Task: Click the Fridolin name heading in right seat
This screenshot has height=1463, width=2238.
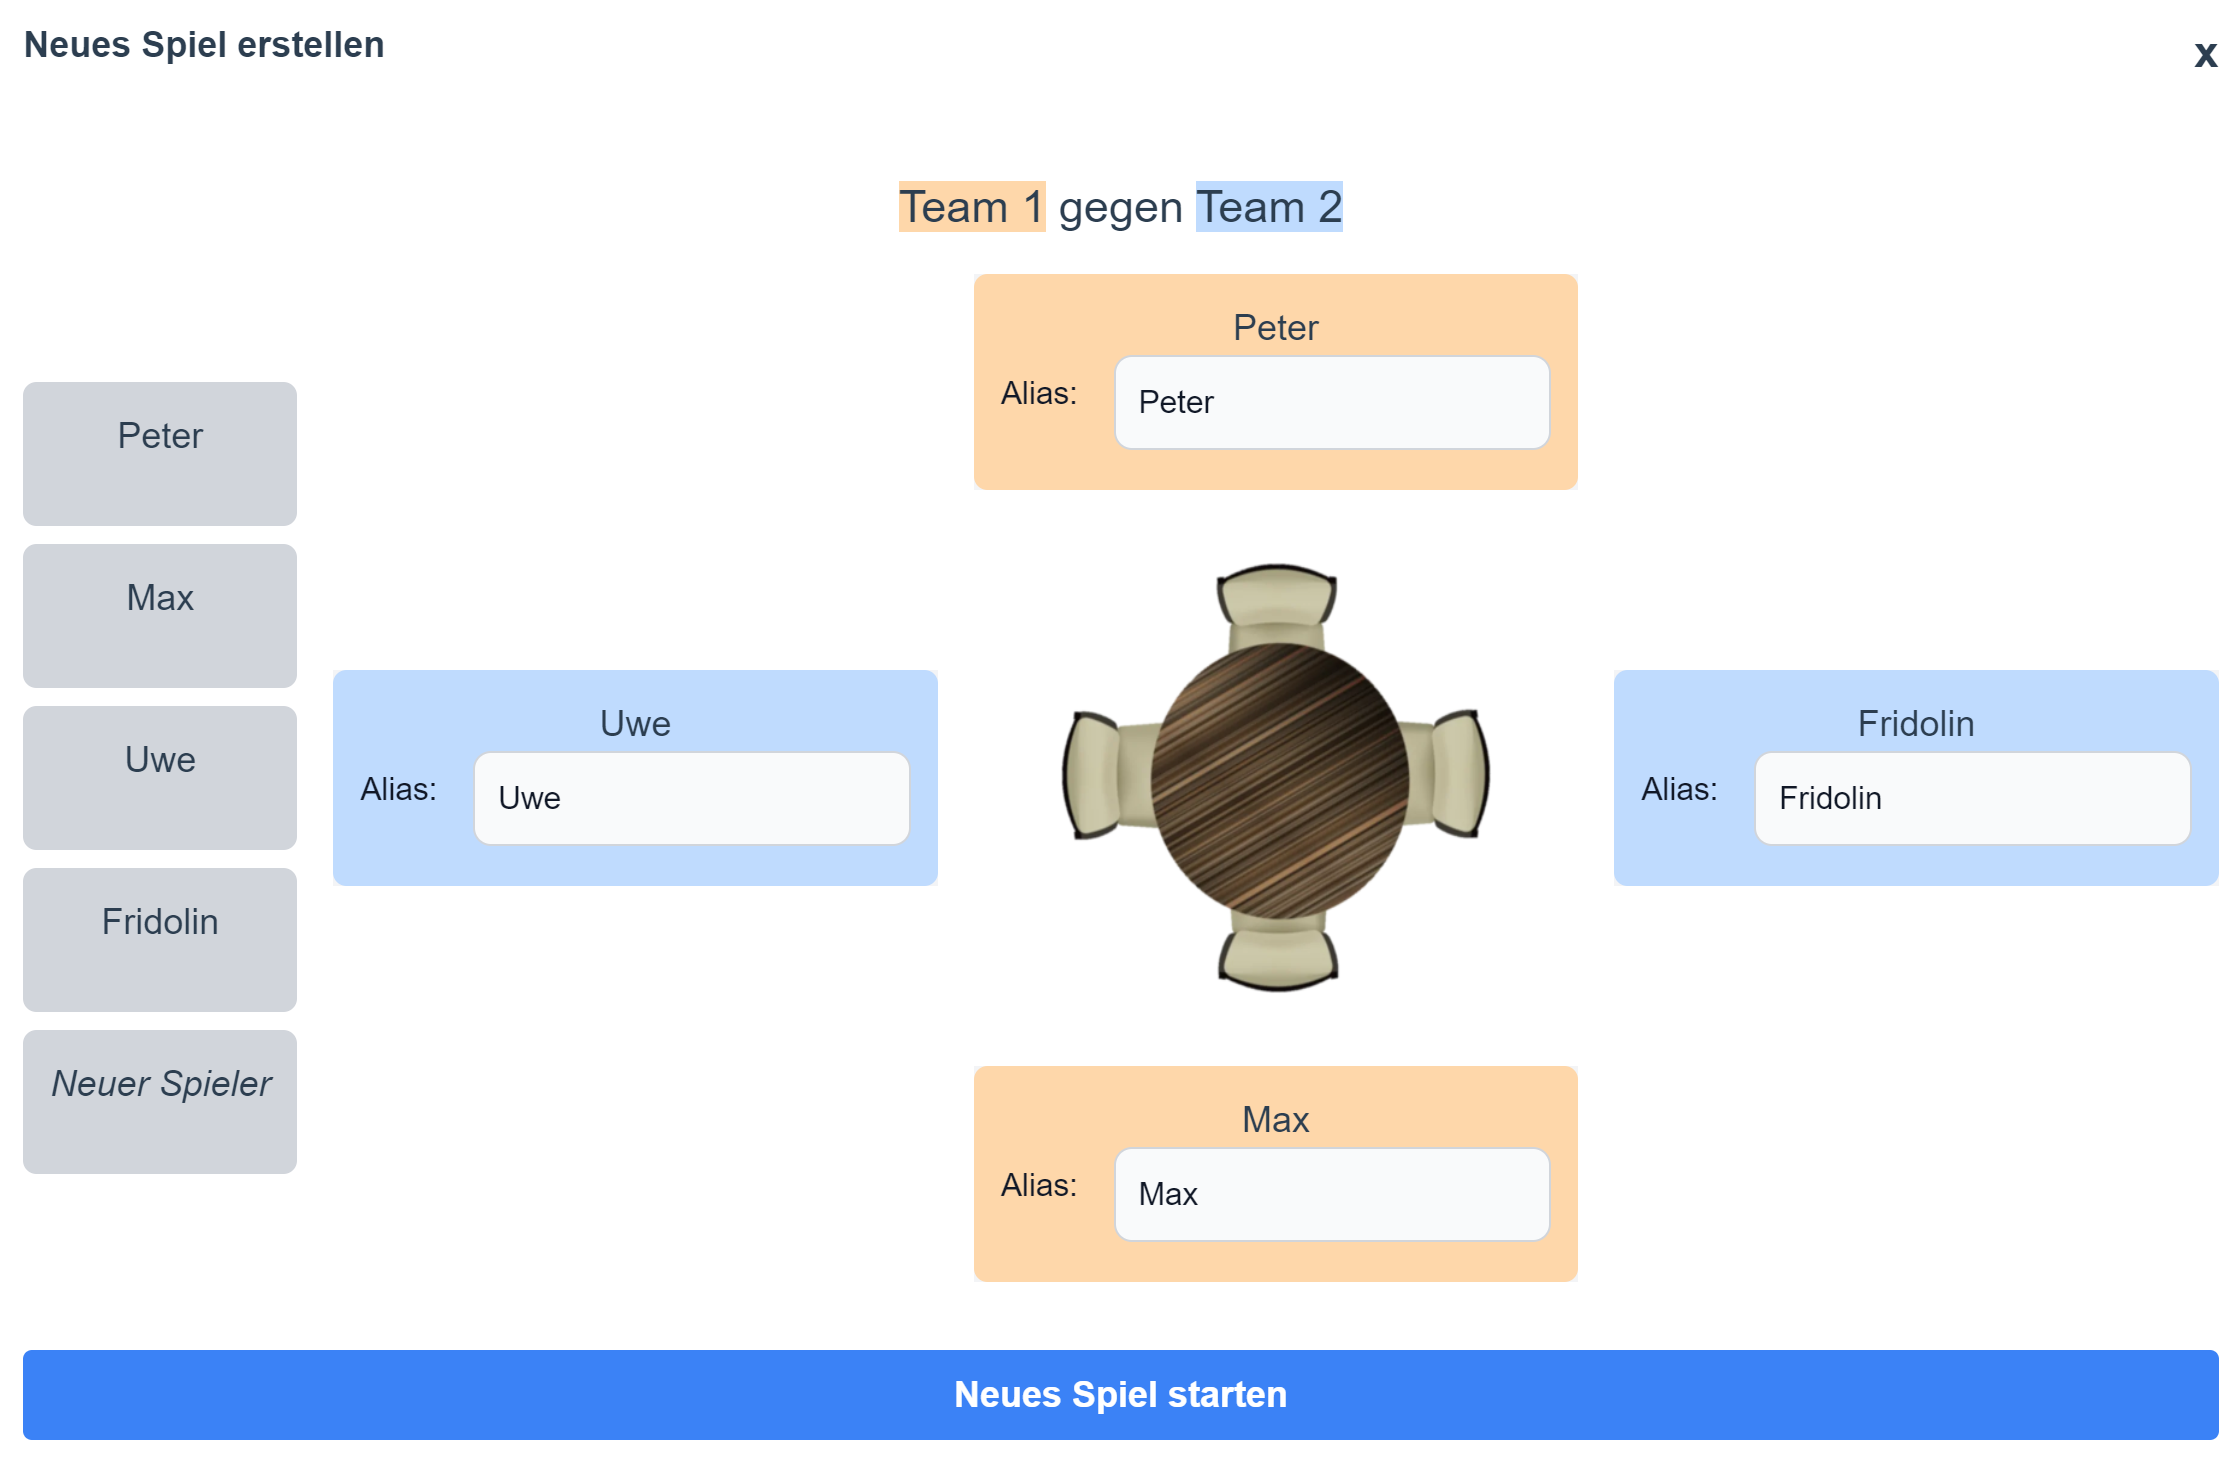Action: (1915, 724)
